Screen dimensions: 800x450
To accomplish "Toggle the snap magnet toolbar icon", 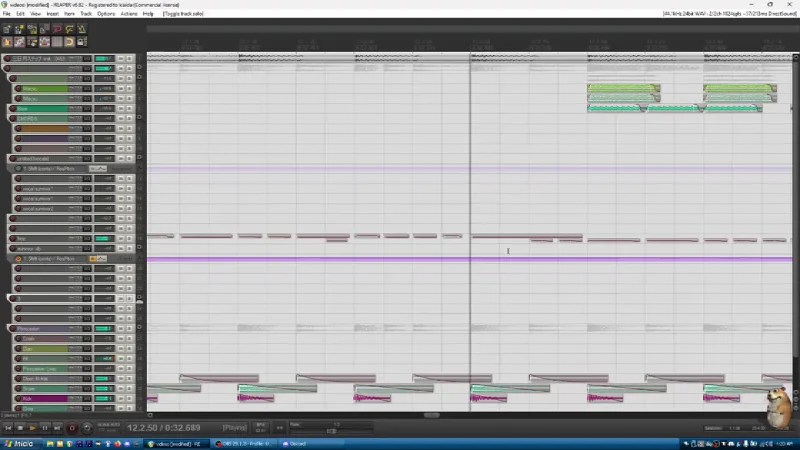I will [x=69, y=42].
